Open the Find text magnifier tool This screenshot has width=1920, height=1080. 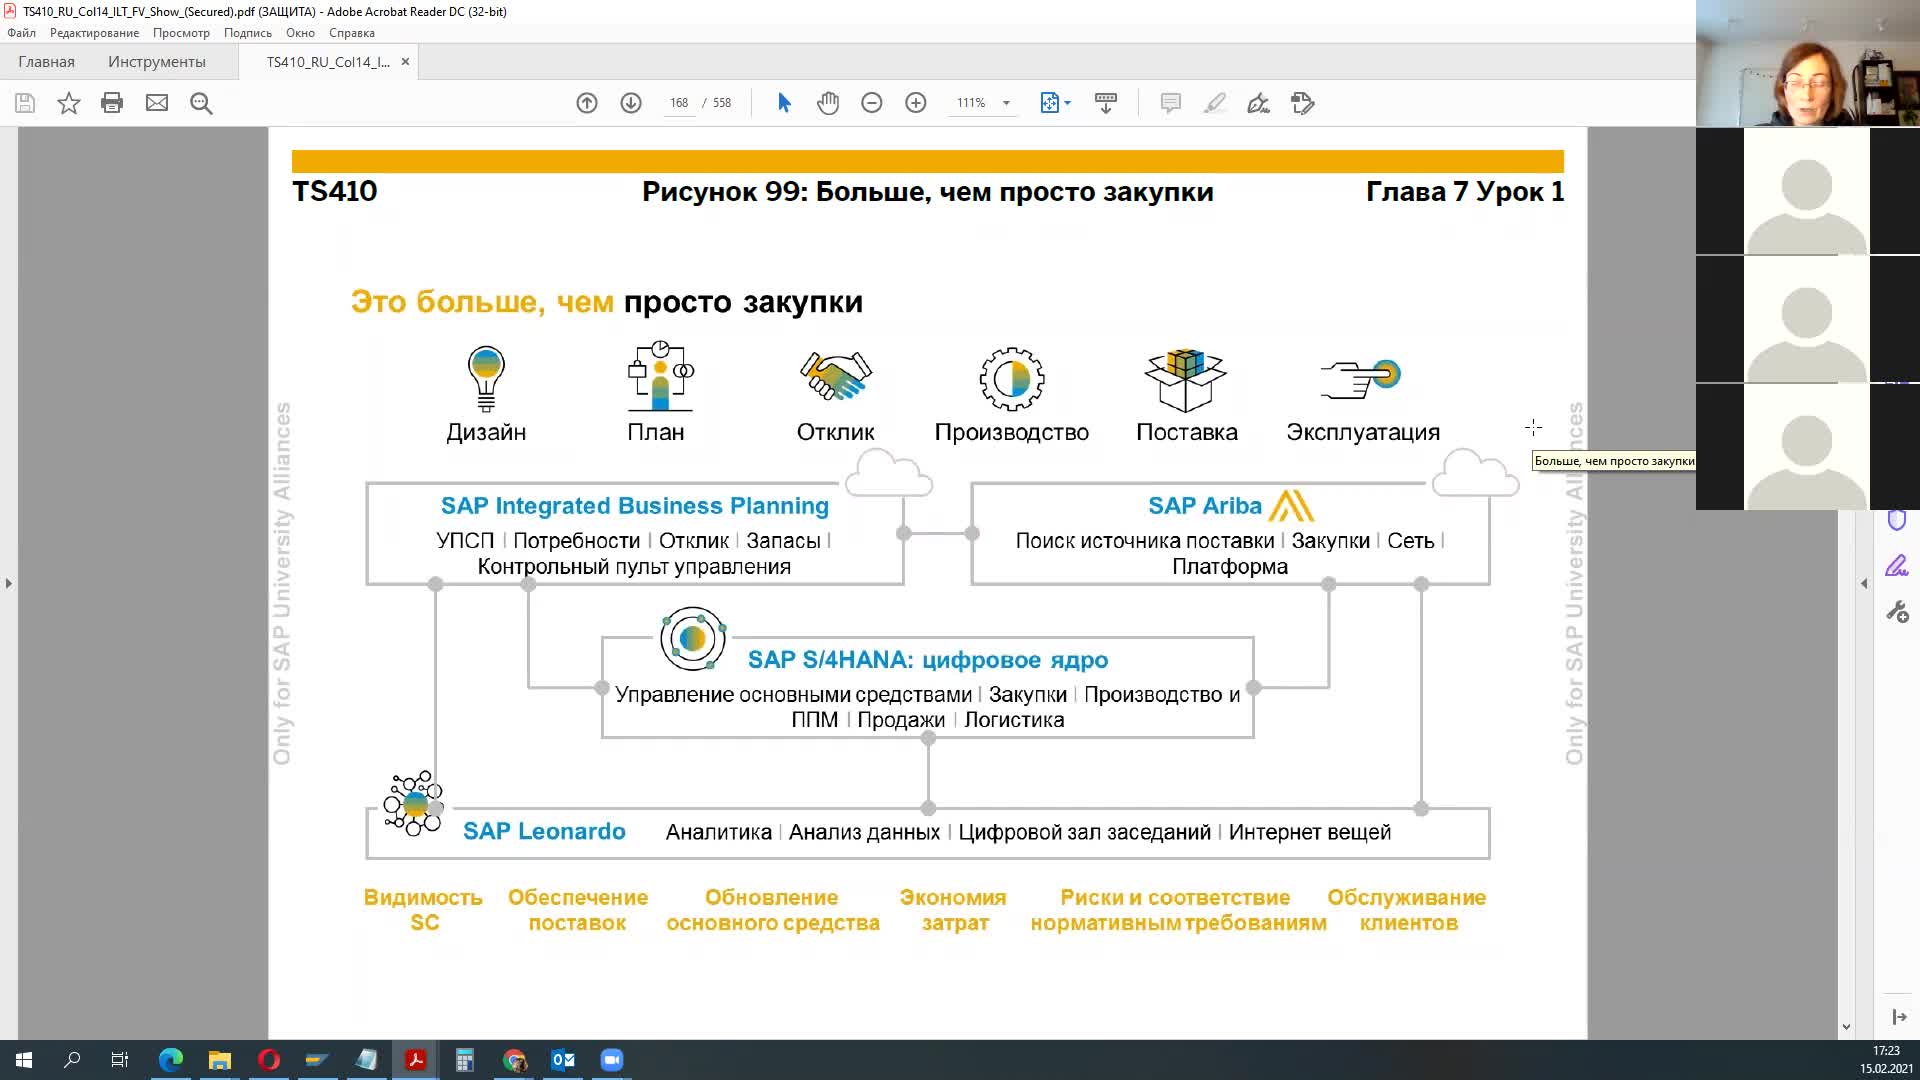tap(201, 103)
